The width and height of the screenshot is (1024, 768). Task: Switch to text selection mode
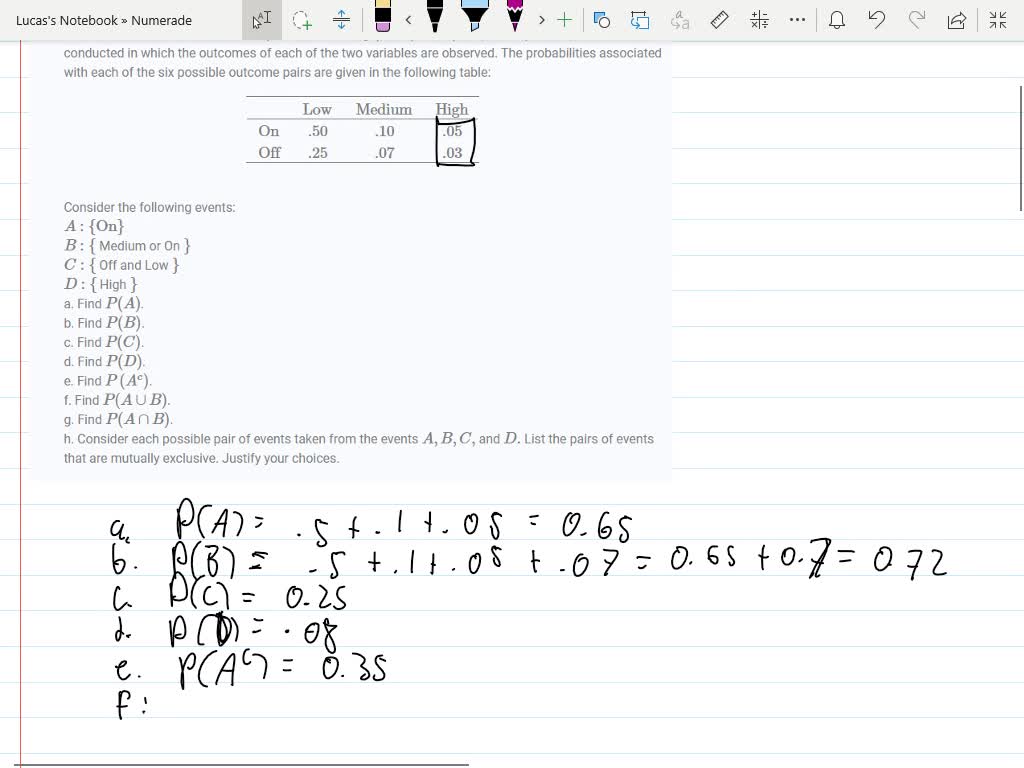261,20
